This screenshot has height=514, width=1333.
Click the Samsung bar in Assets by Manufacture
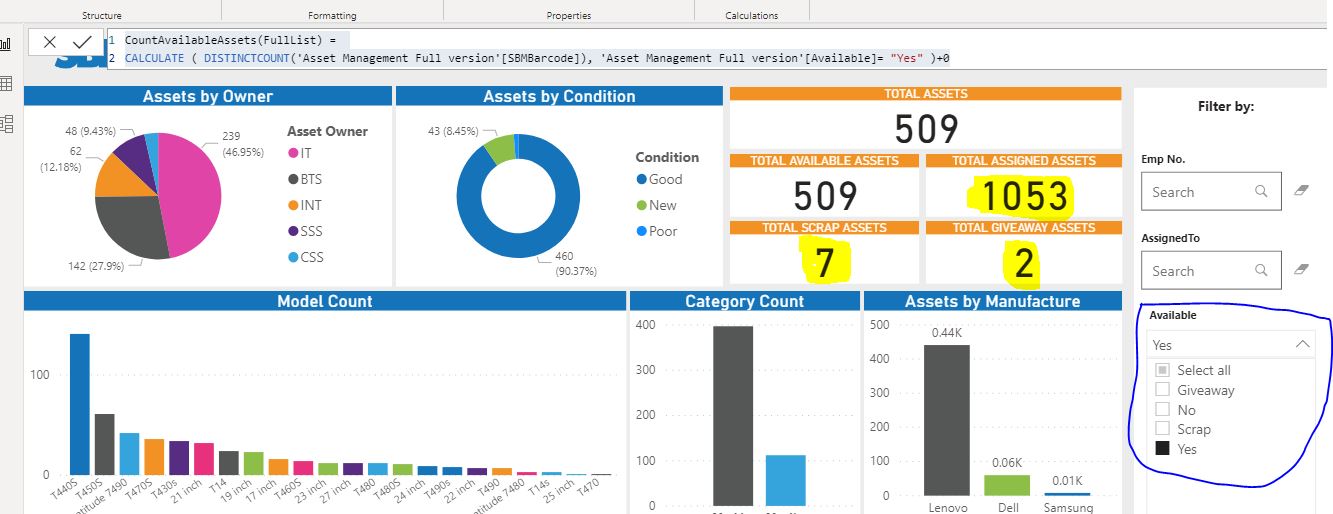[1067, 493]
